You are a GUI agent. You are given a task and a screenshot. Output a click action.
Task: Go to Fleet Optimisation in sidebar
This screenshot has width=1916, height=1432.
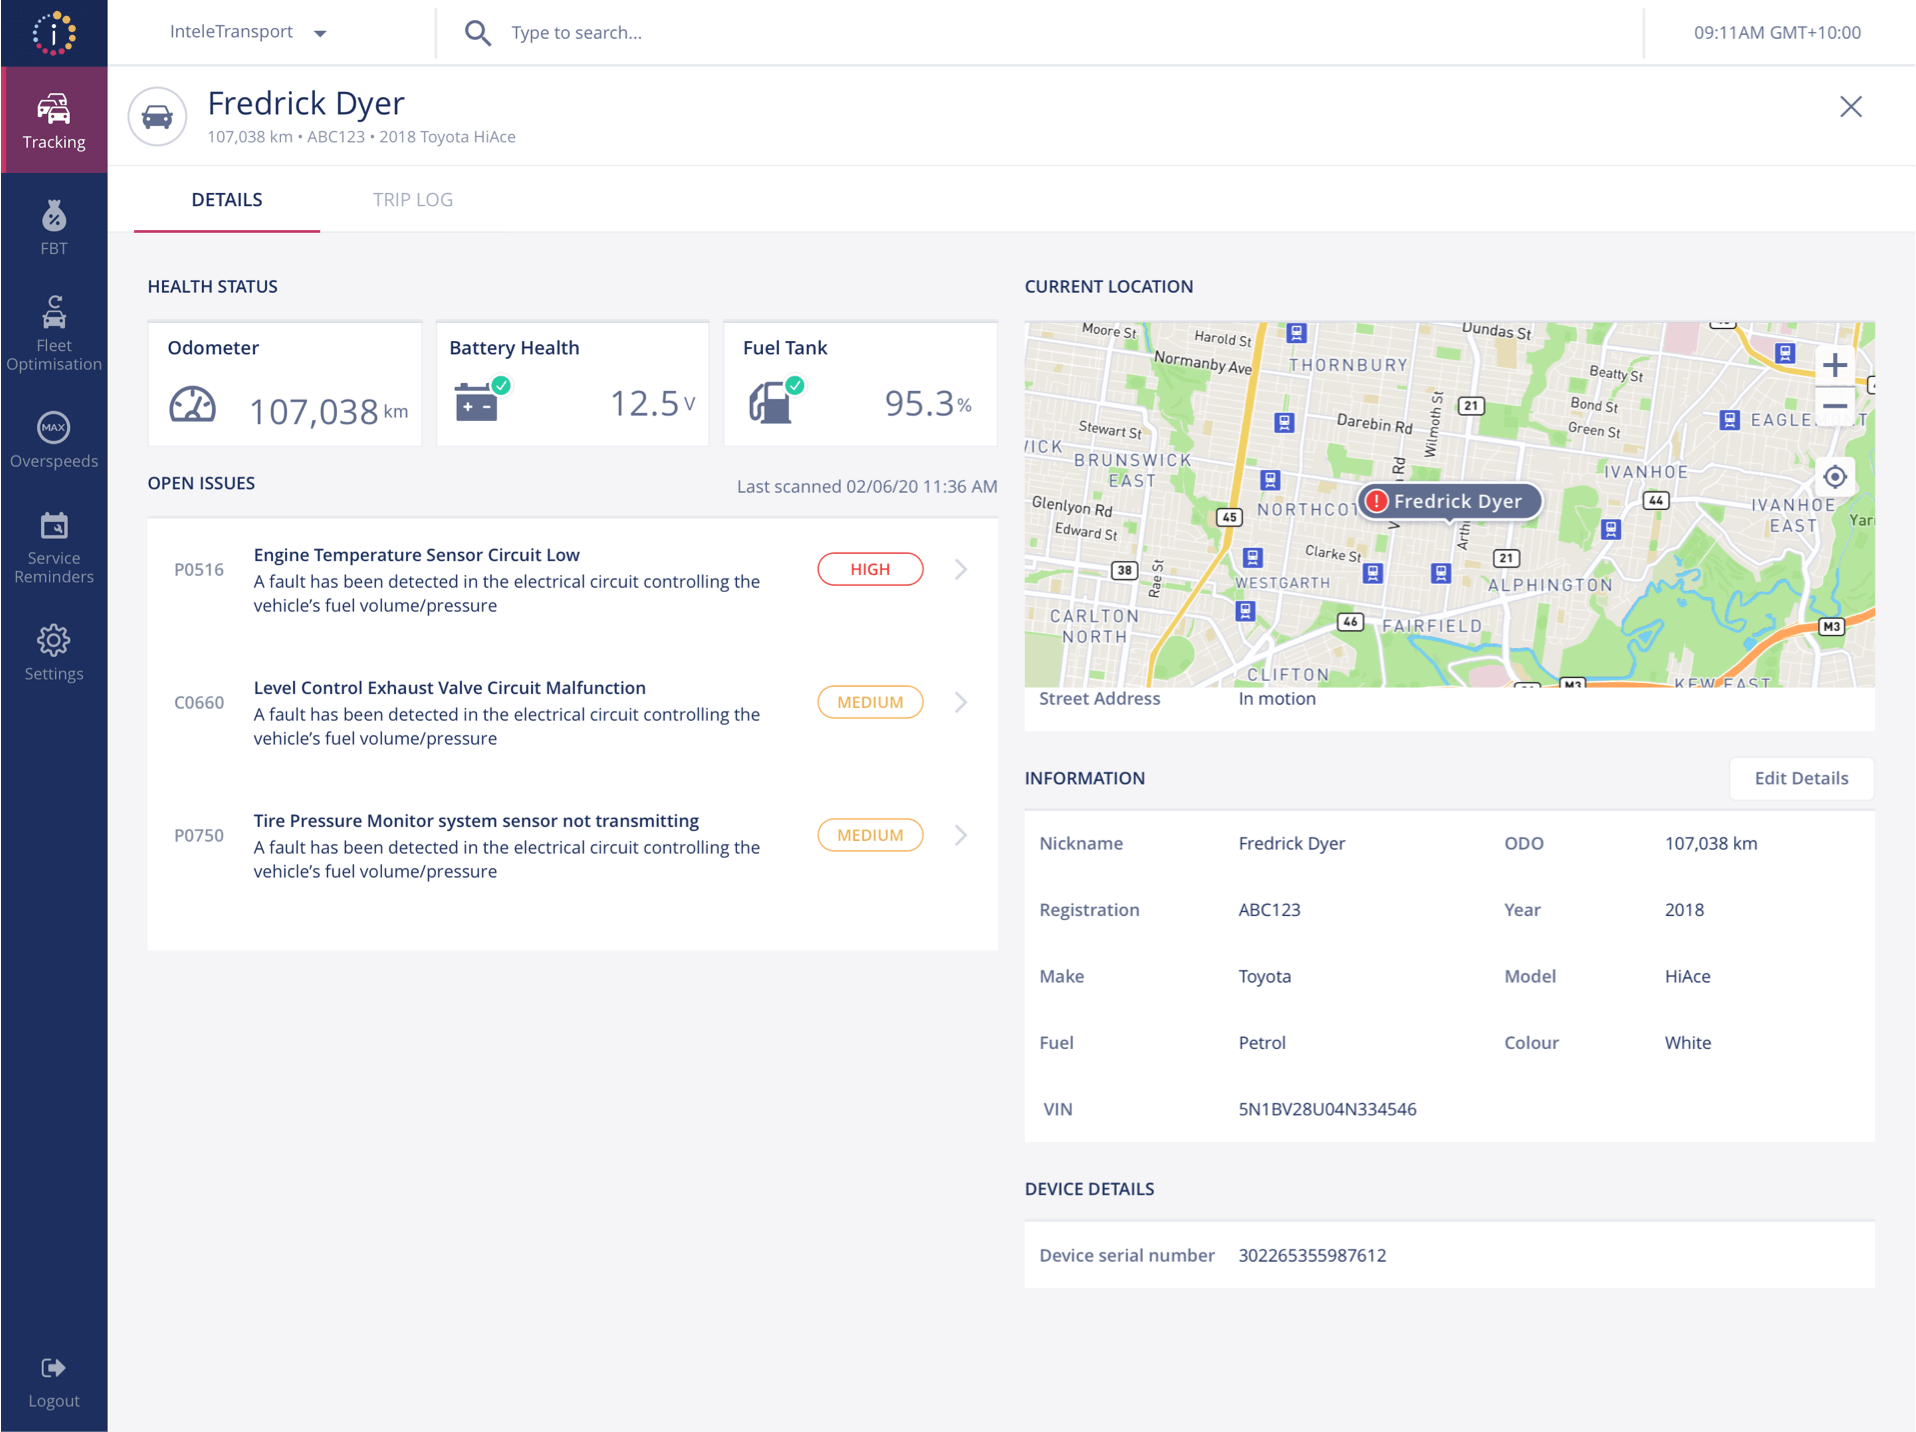tap(54, 333)
